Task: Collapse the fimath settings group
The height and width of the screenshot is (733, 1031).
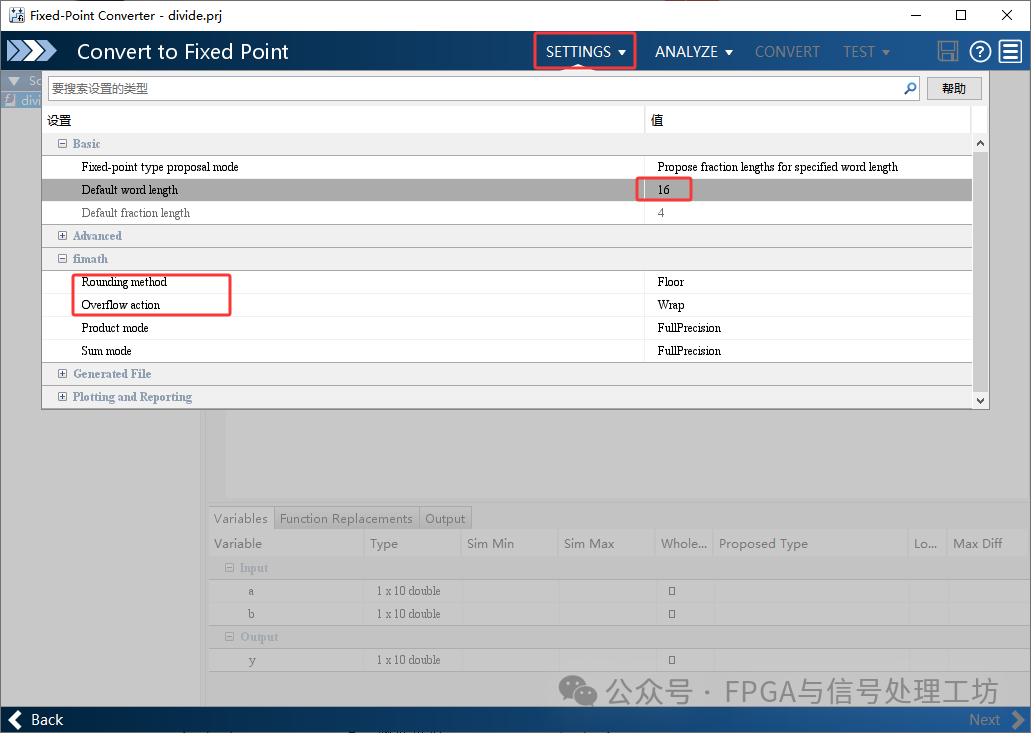Action: [x=62, y=258]
